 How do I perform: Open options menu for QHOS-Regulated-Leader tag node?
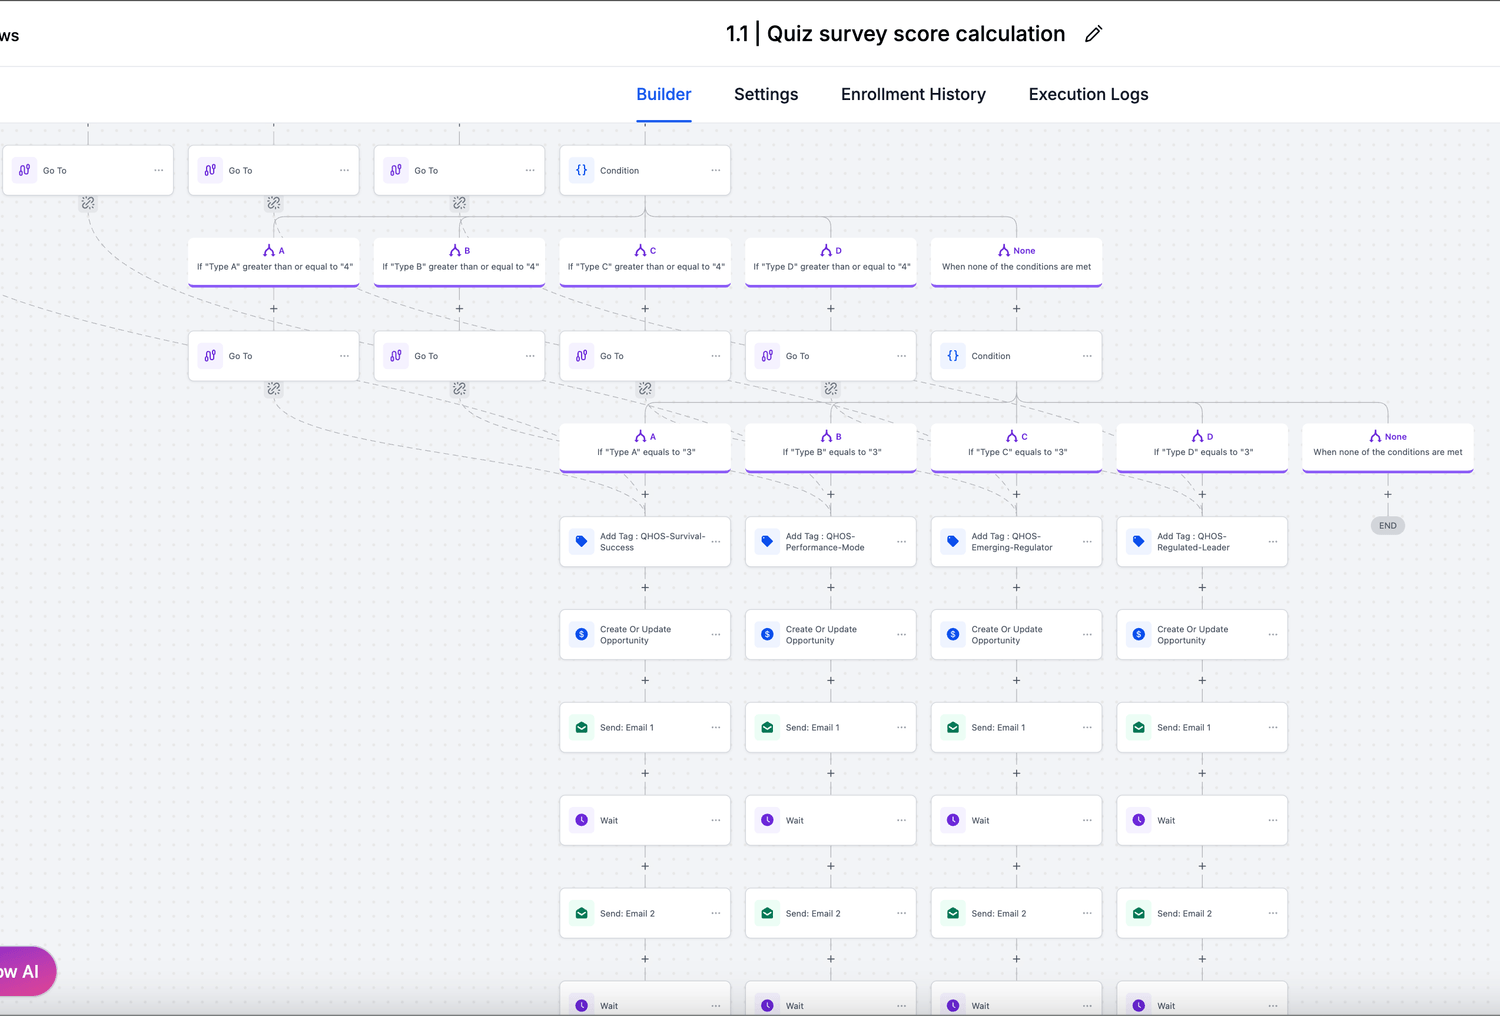point(1272,541)
